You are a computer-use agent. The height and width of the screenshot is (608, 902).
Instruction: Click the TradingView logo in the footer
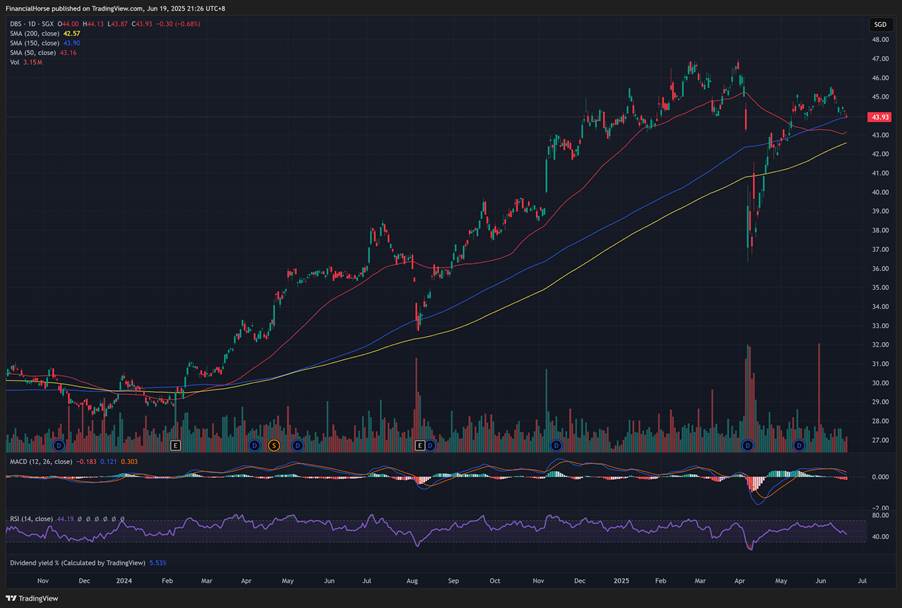coord(32,598)
